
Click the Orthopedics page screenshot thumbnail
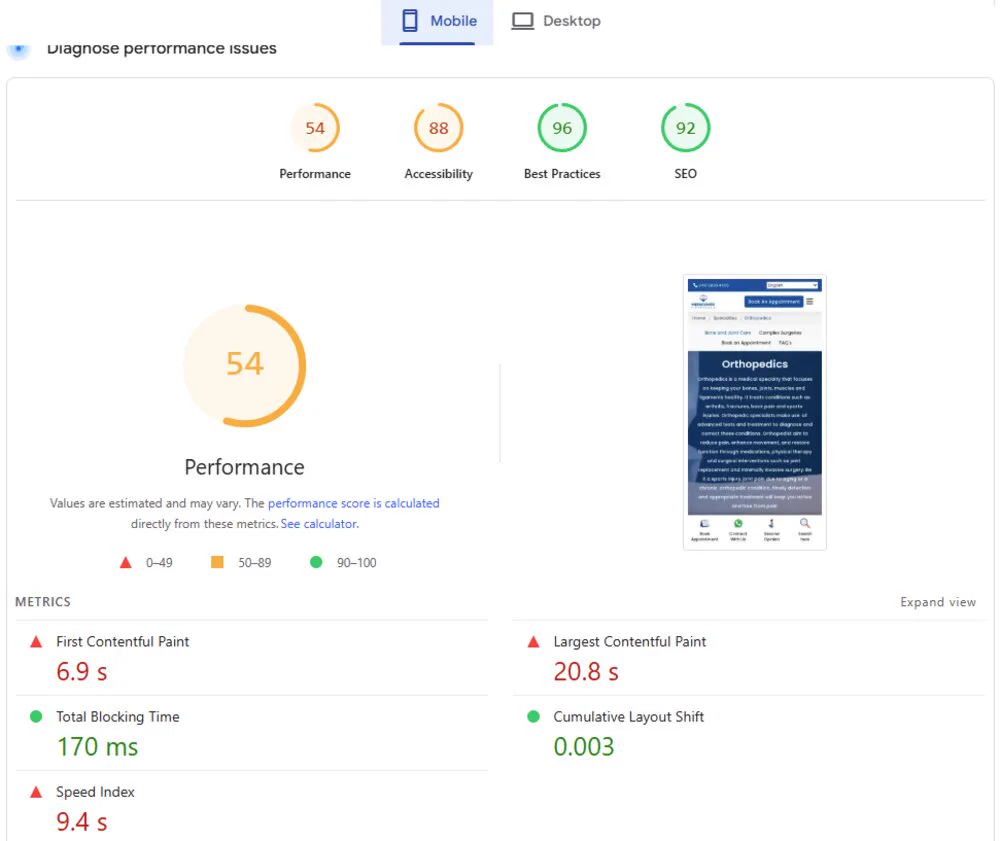(x=754, y=412)
